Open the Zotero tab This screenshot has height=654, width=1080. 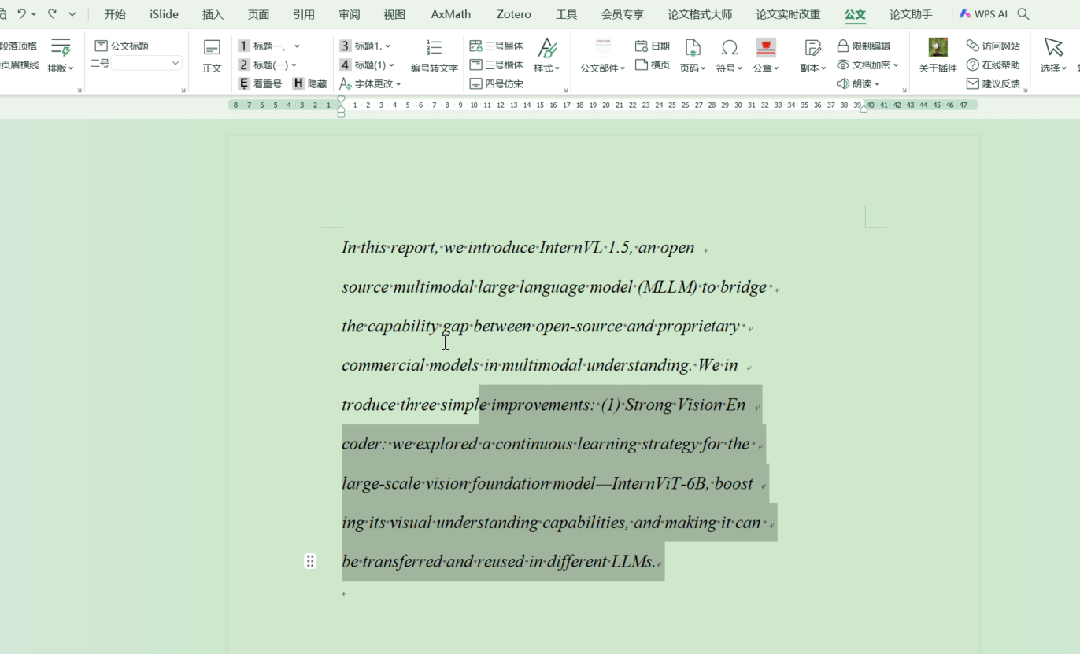click(x=514, y=14)
